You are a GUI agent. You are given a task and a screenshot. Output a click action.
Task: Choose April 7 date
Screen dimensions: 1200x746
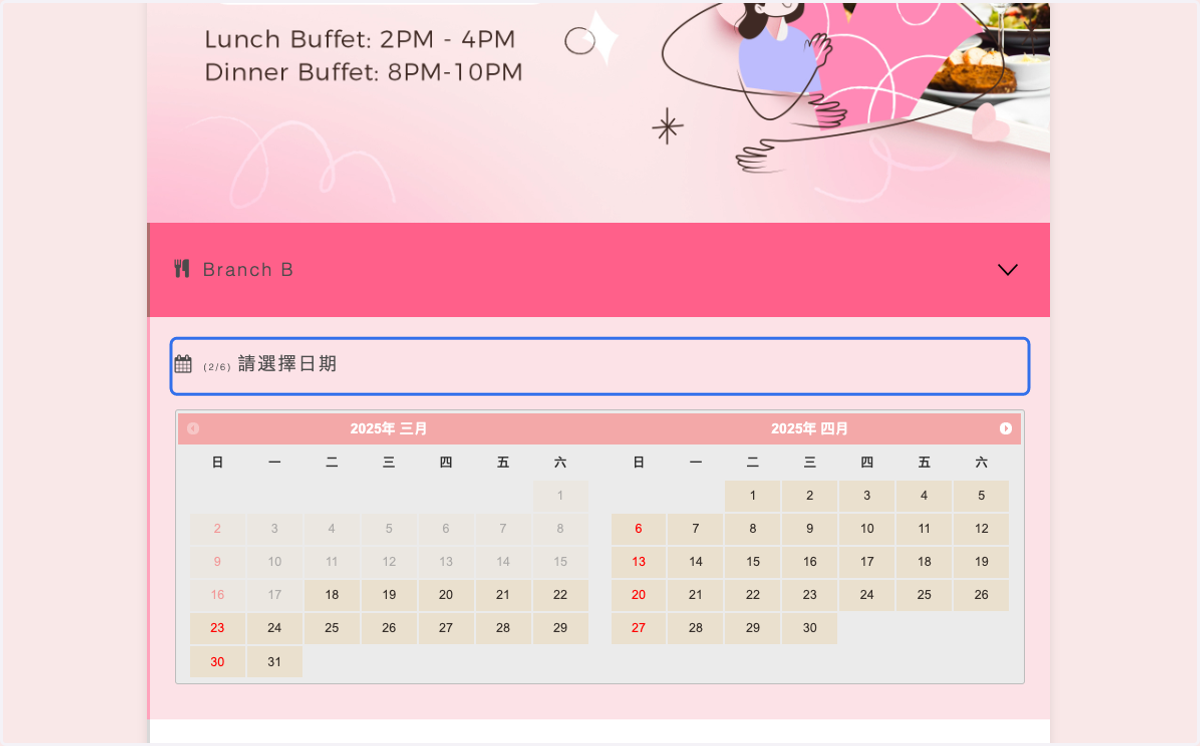(x=696, y=529)
